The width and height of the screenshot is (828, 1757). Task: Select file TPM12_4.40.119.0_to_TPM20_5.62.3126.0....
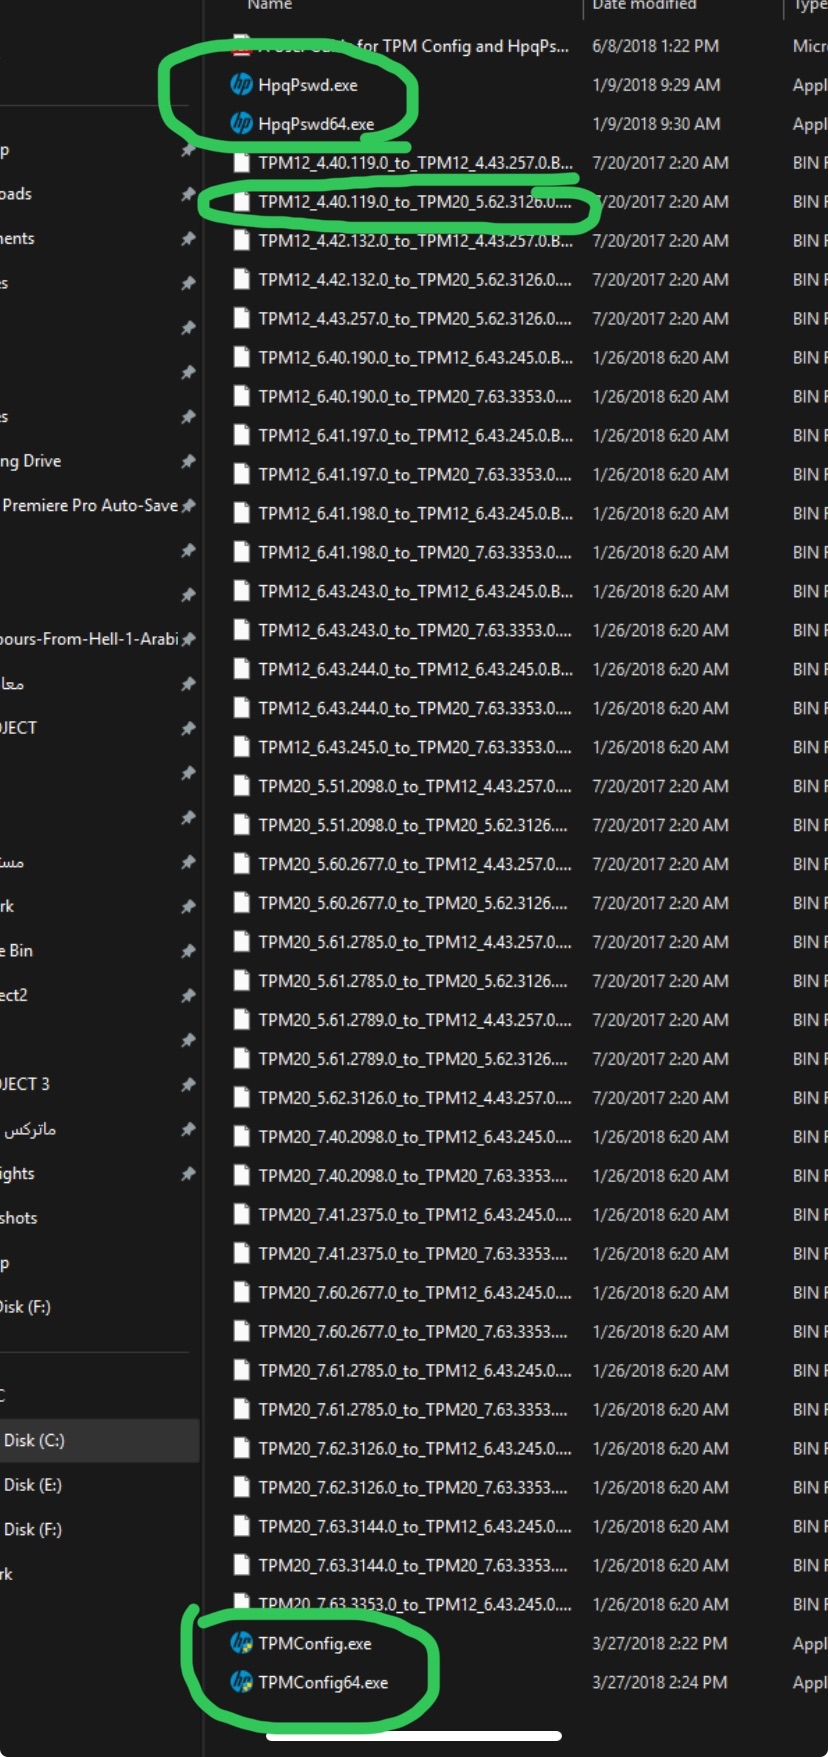pyautogui.click(x=415, y=201)
